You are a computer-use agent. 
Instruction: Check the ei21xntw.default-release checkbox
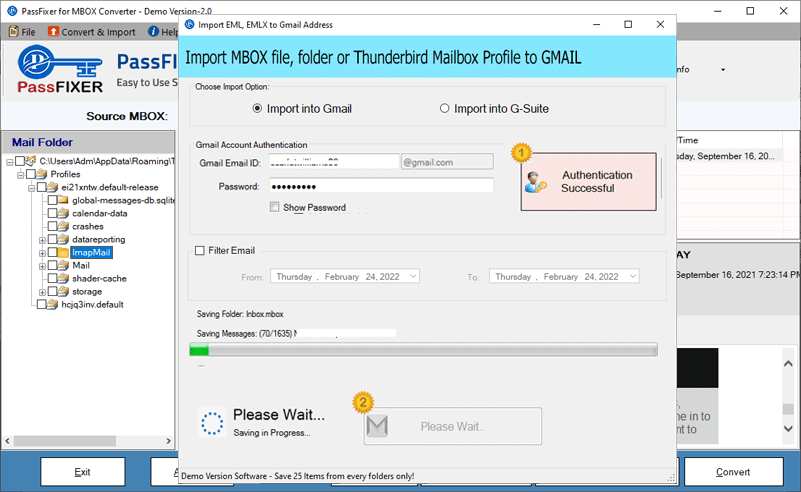[42, 187]
